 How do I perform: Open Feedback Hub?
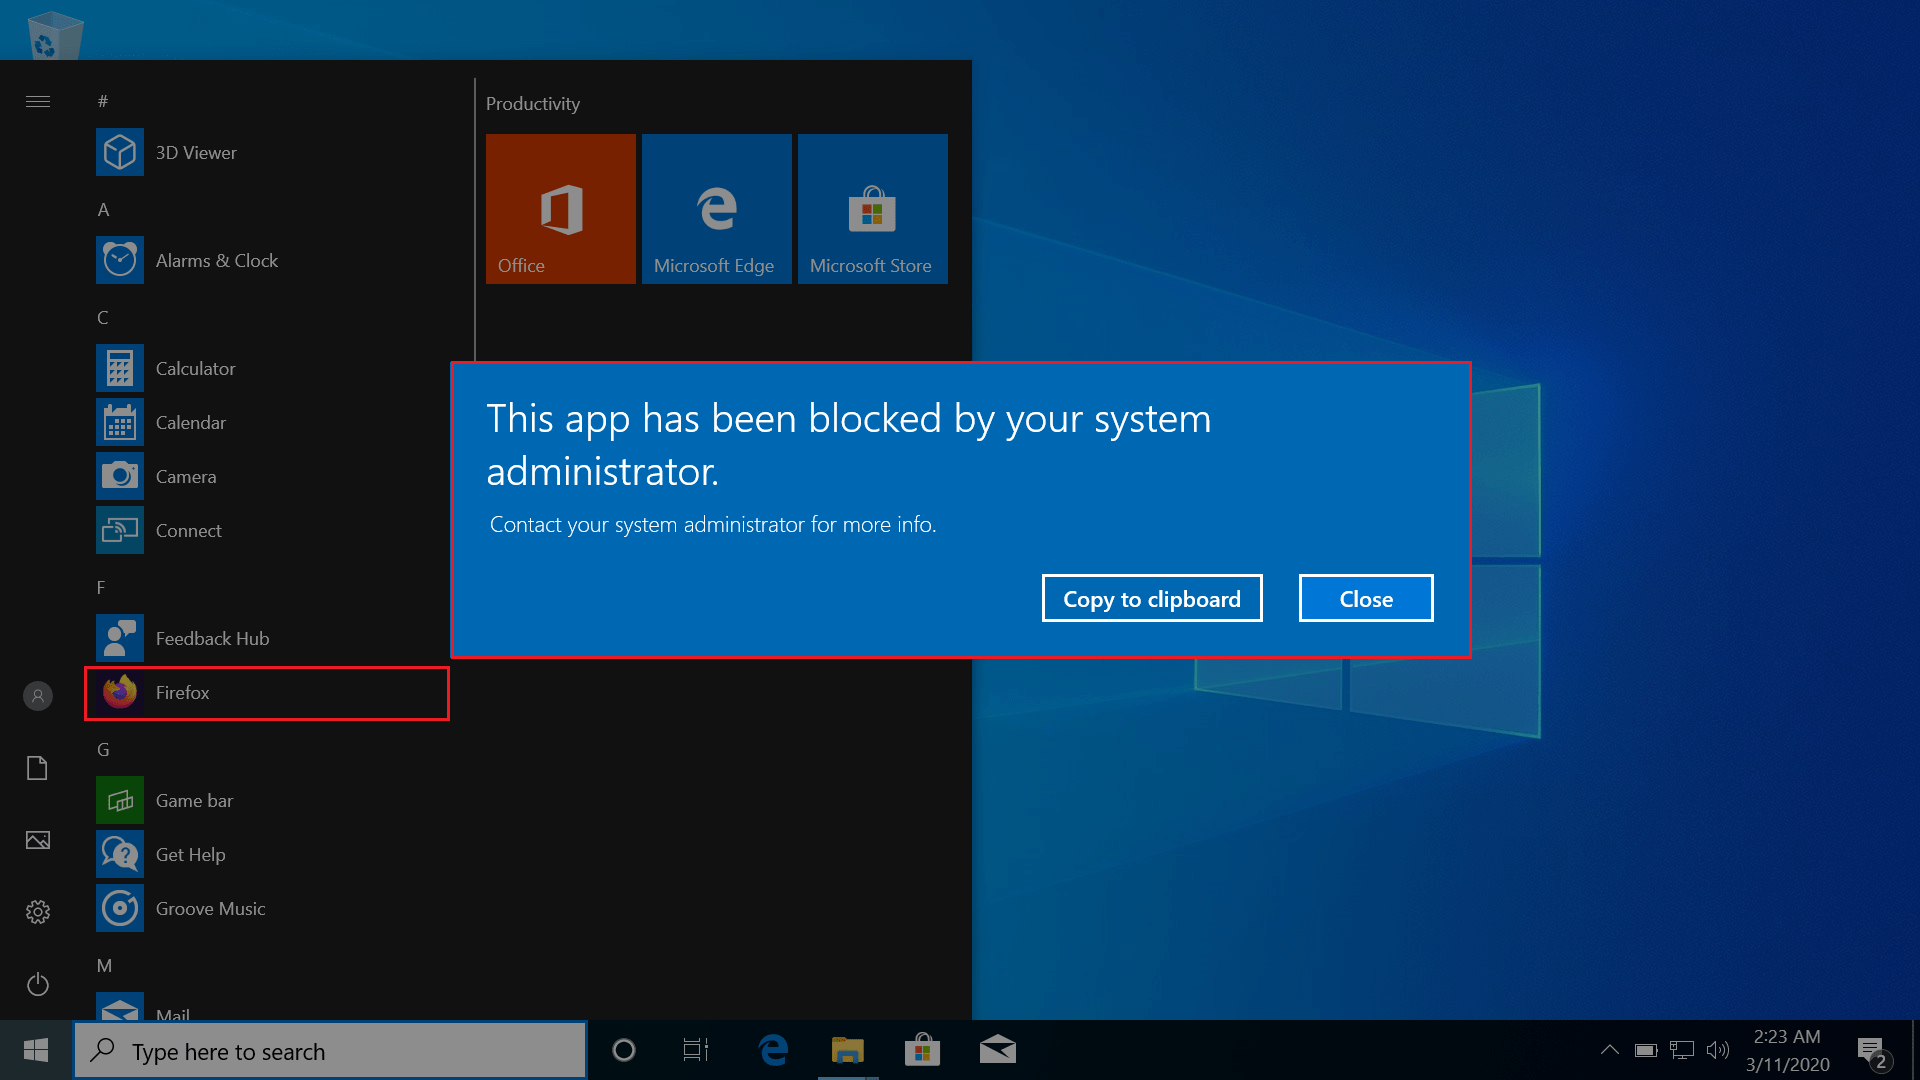tap(266, 638)
